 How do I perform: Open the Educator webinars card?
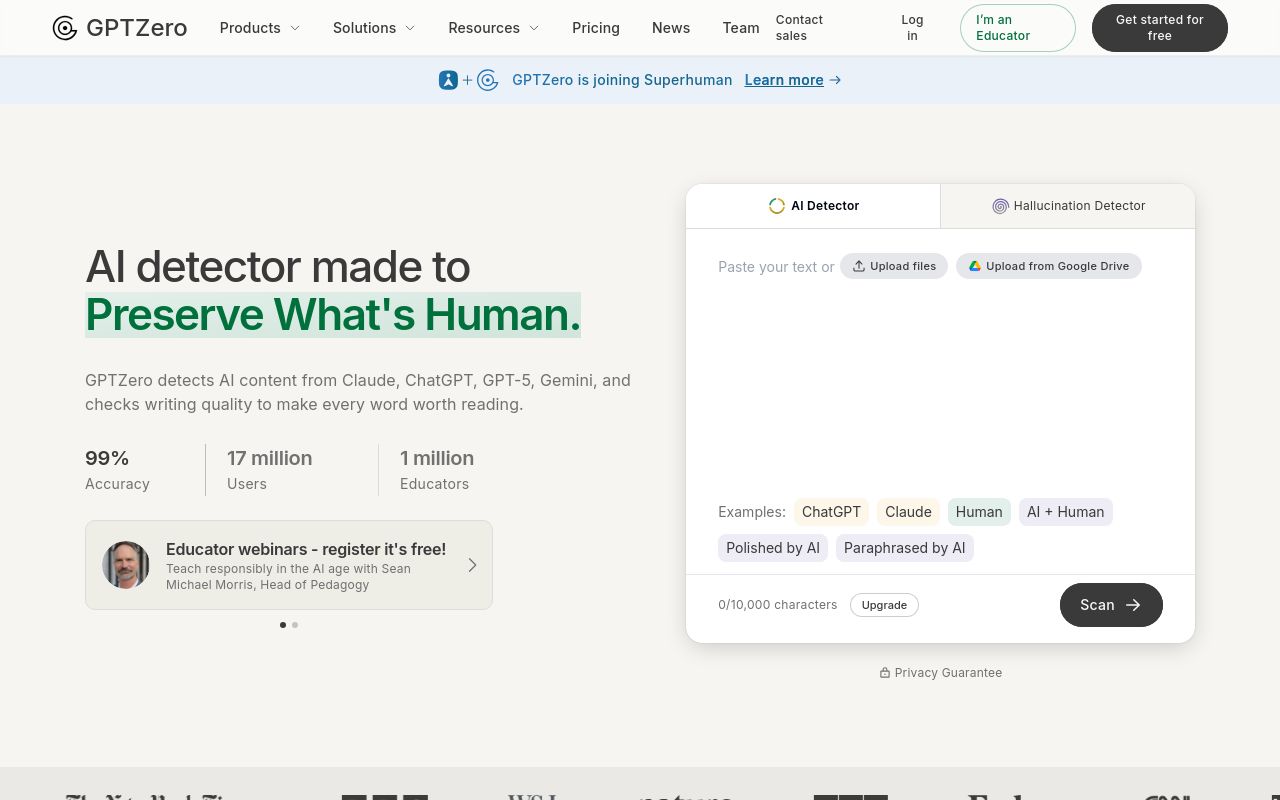point(289,565)
